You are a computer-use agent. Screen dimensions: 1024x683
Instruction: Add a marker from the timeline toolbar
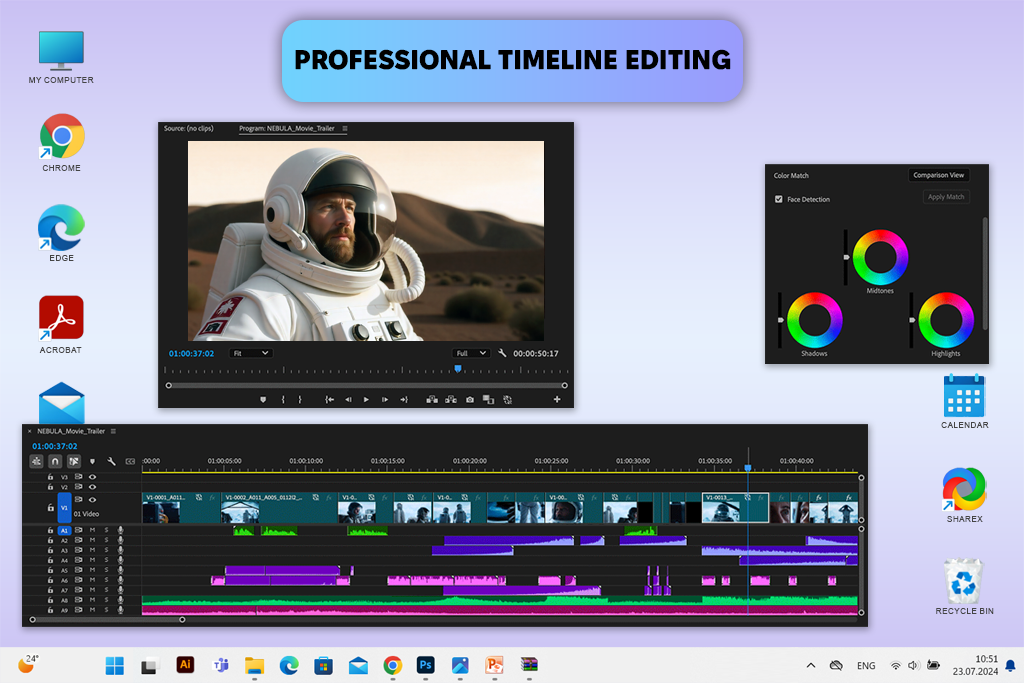pyautogui.click(x=92, y=462)
